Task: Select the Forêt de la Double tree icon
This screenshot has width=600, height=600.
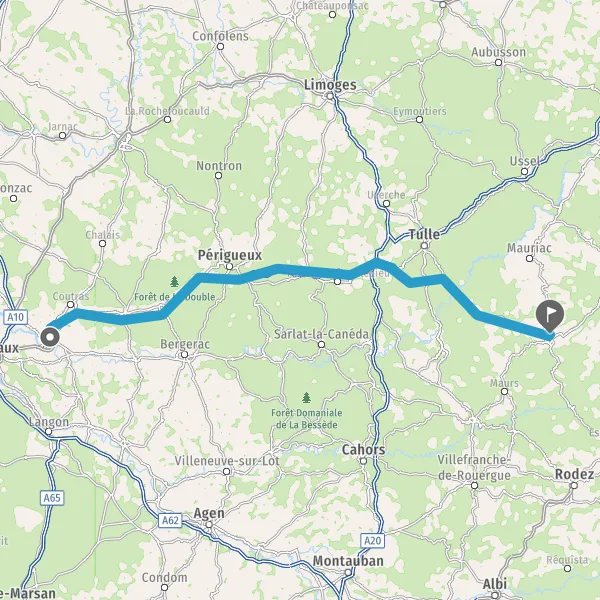Action: point(174,282)
